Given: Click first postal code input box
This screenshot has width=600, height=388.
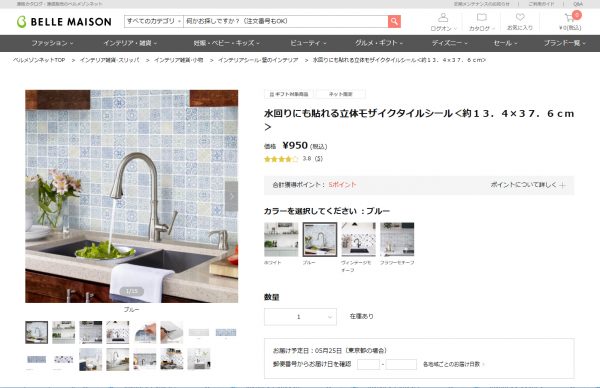Looking at the screenshot, I should coord(368,364).
